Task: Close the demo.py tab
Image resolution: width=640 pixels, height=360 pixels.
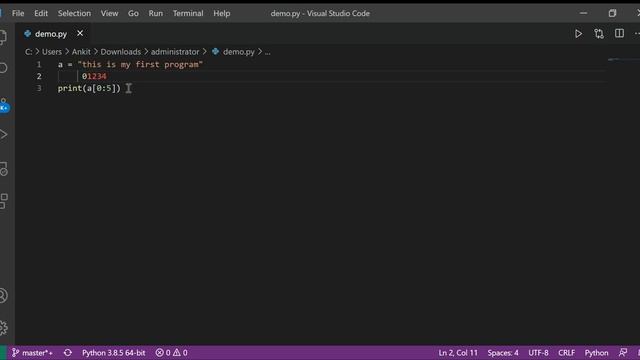Action: 80,33
